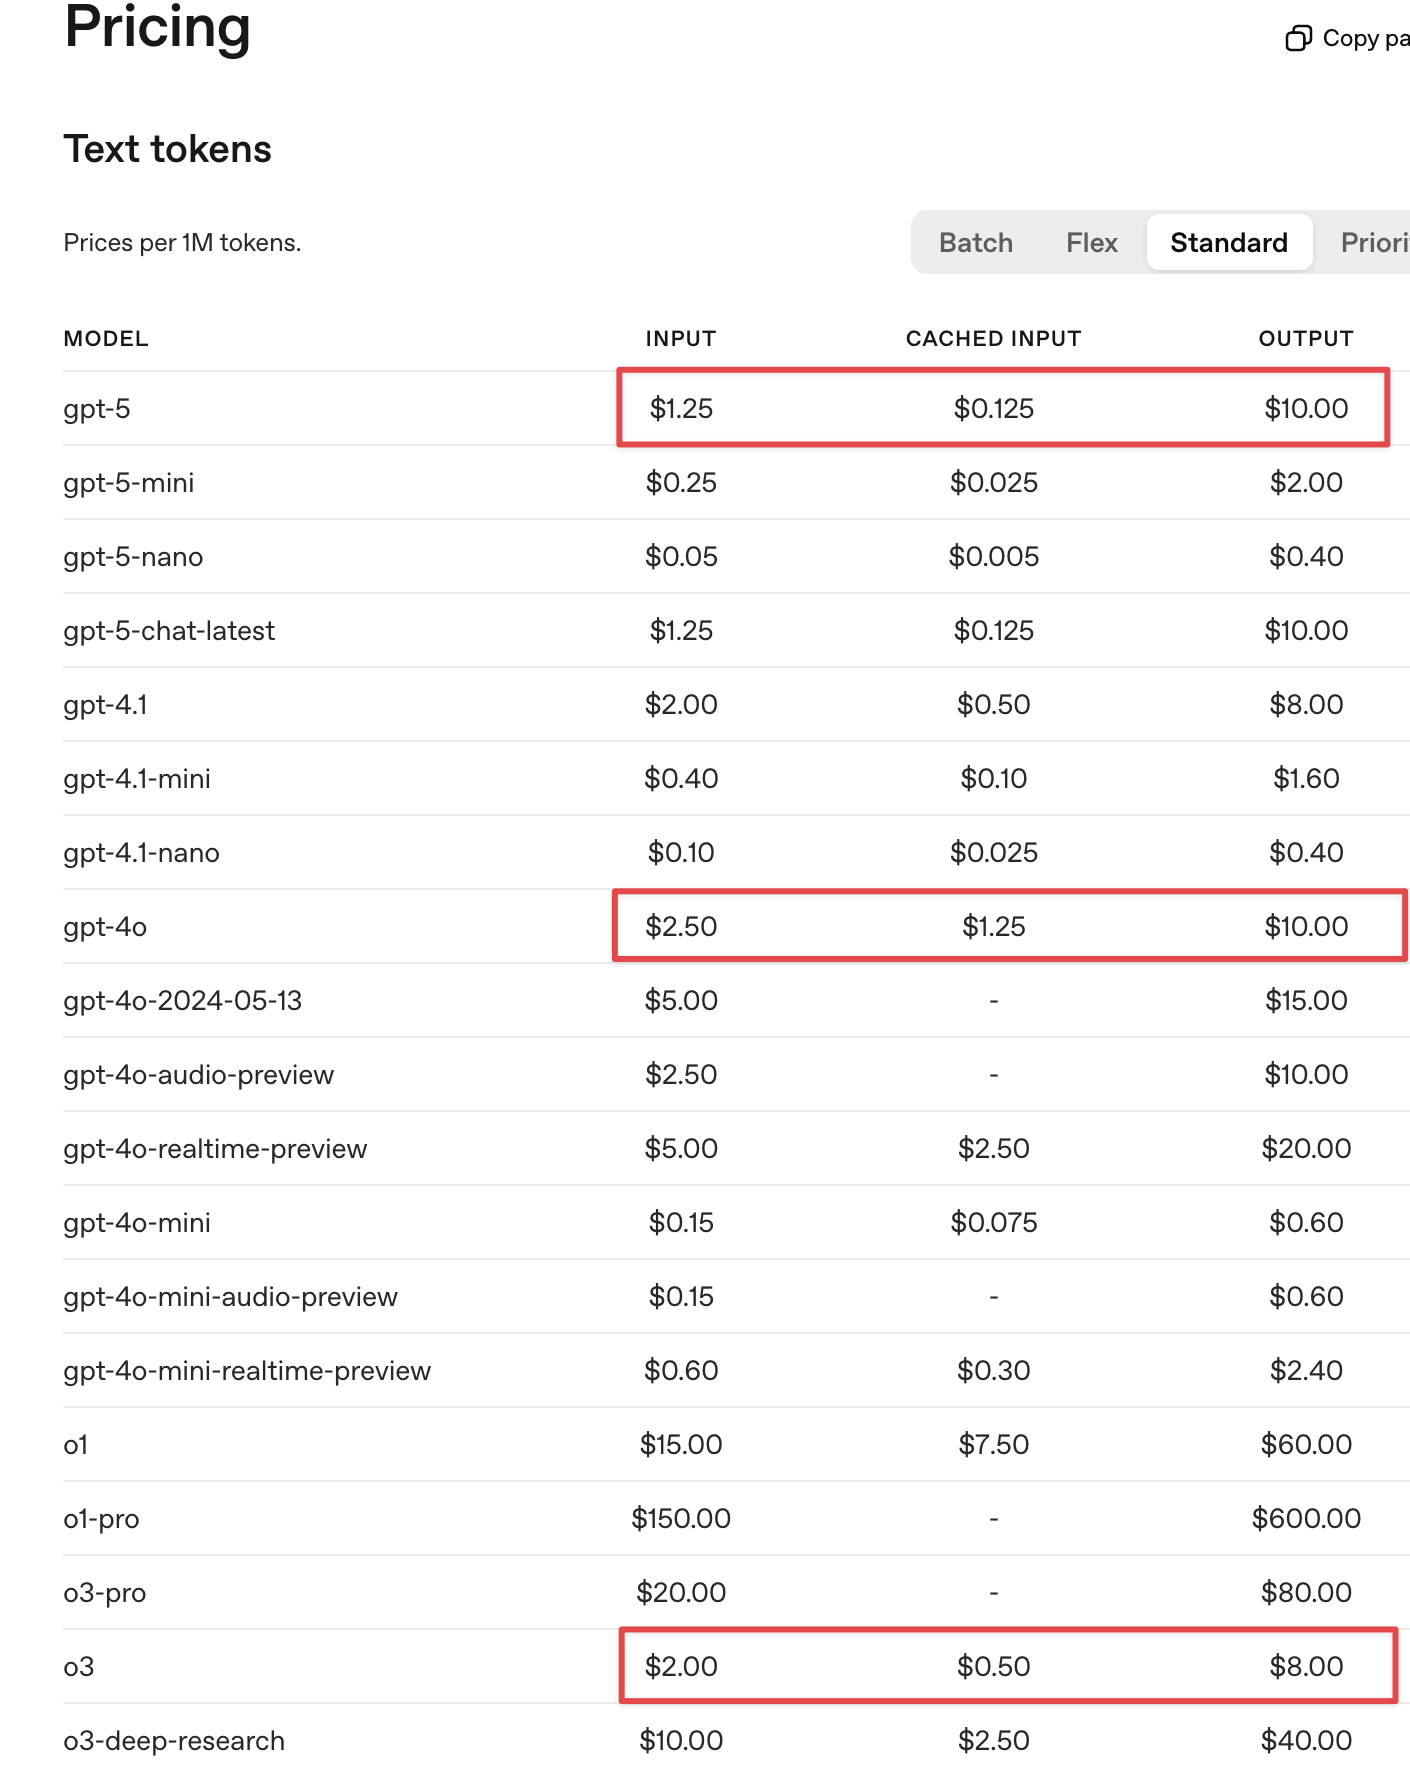Select the o3-deep-research model name
The width and height of the screenshot is (1410, 1772).
point(174,1741)
